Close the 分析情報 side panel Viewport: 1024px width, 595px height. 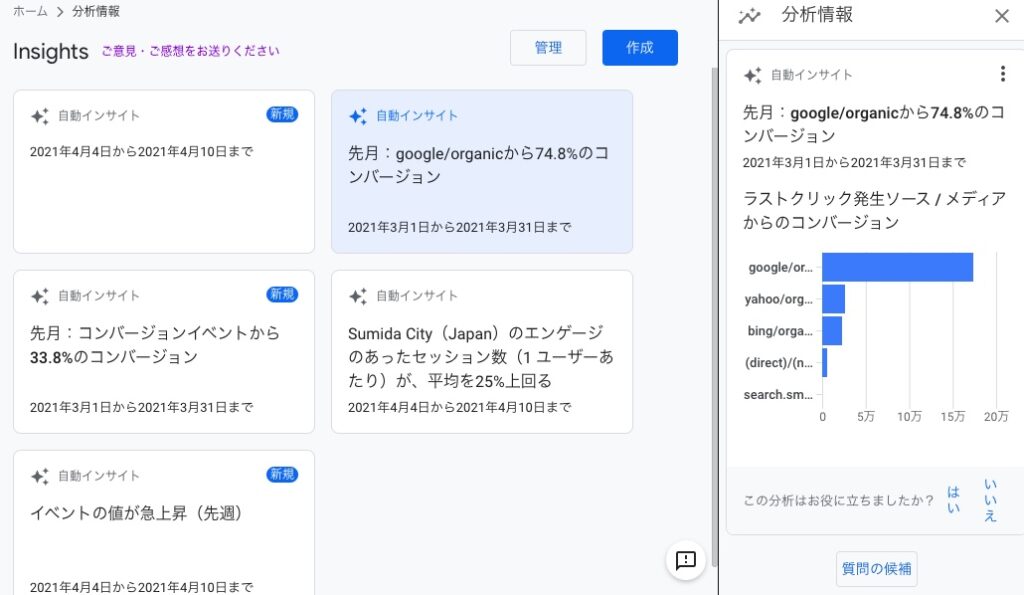[x=1001, y=16]
